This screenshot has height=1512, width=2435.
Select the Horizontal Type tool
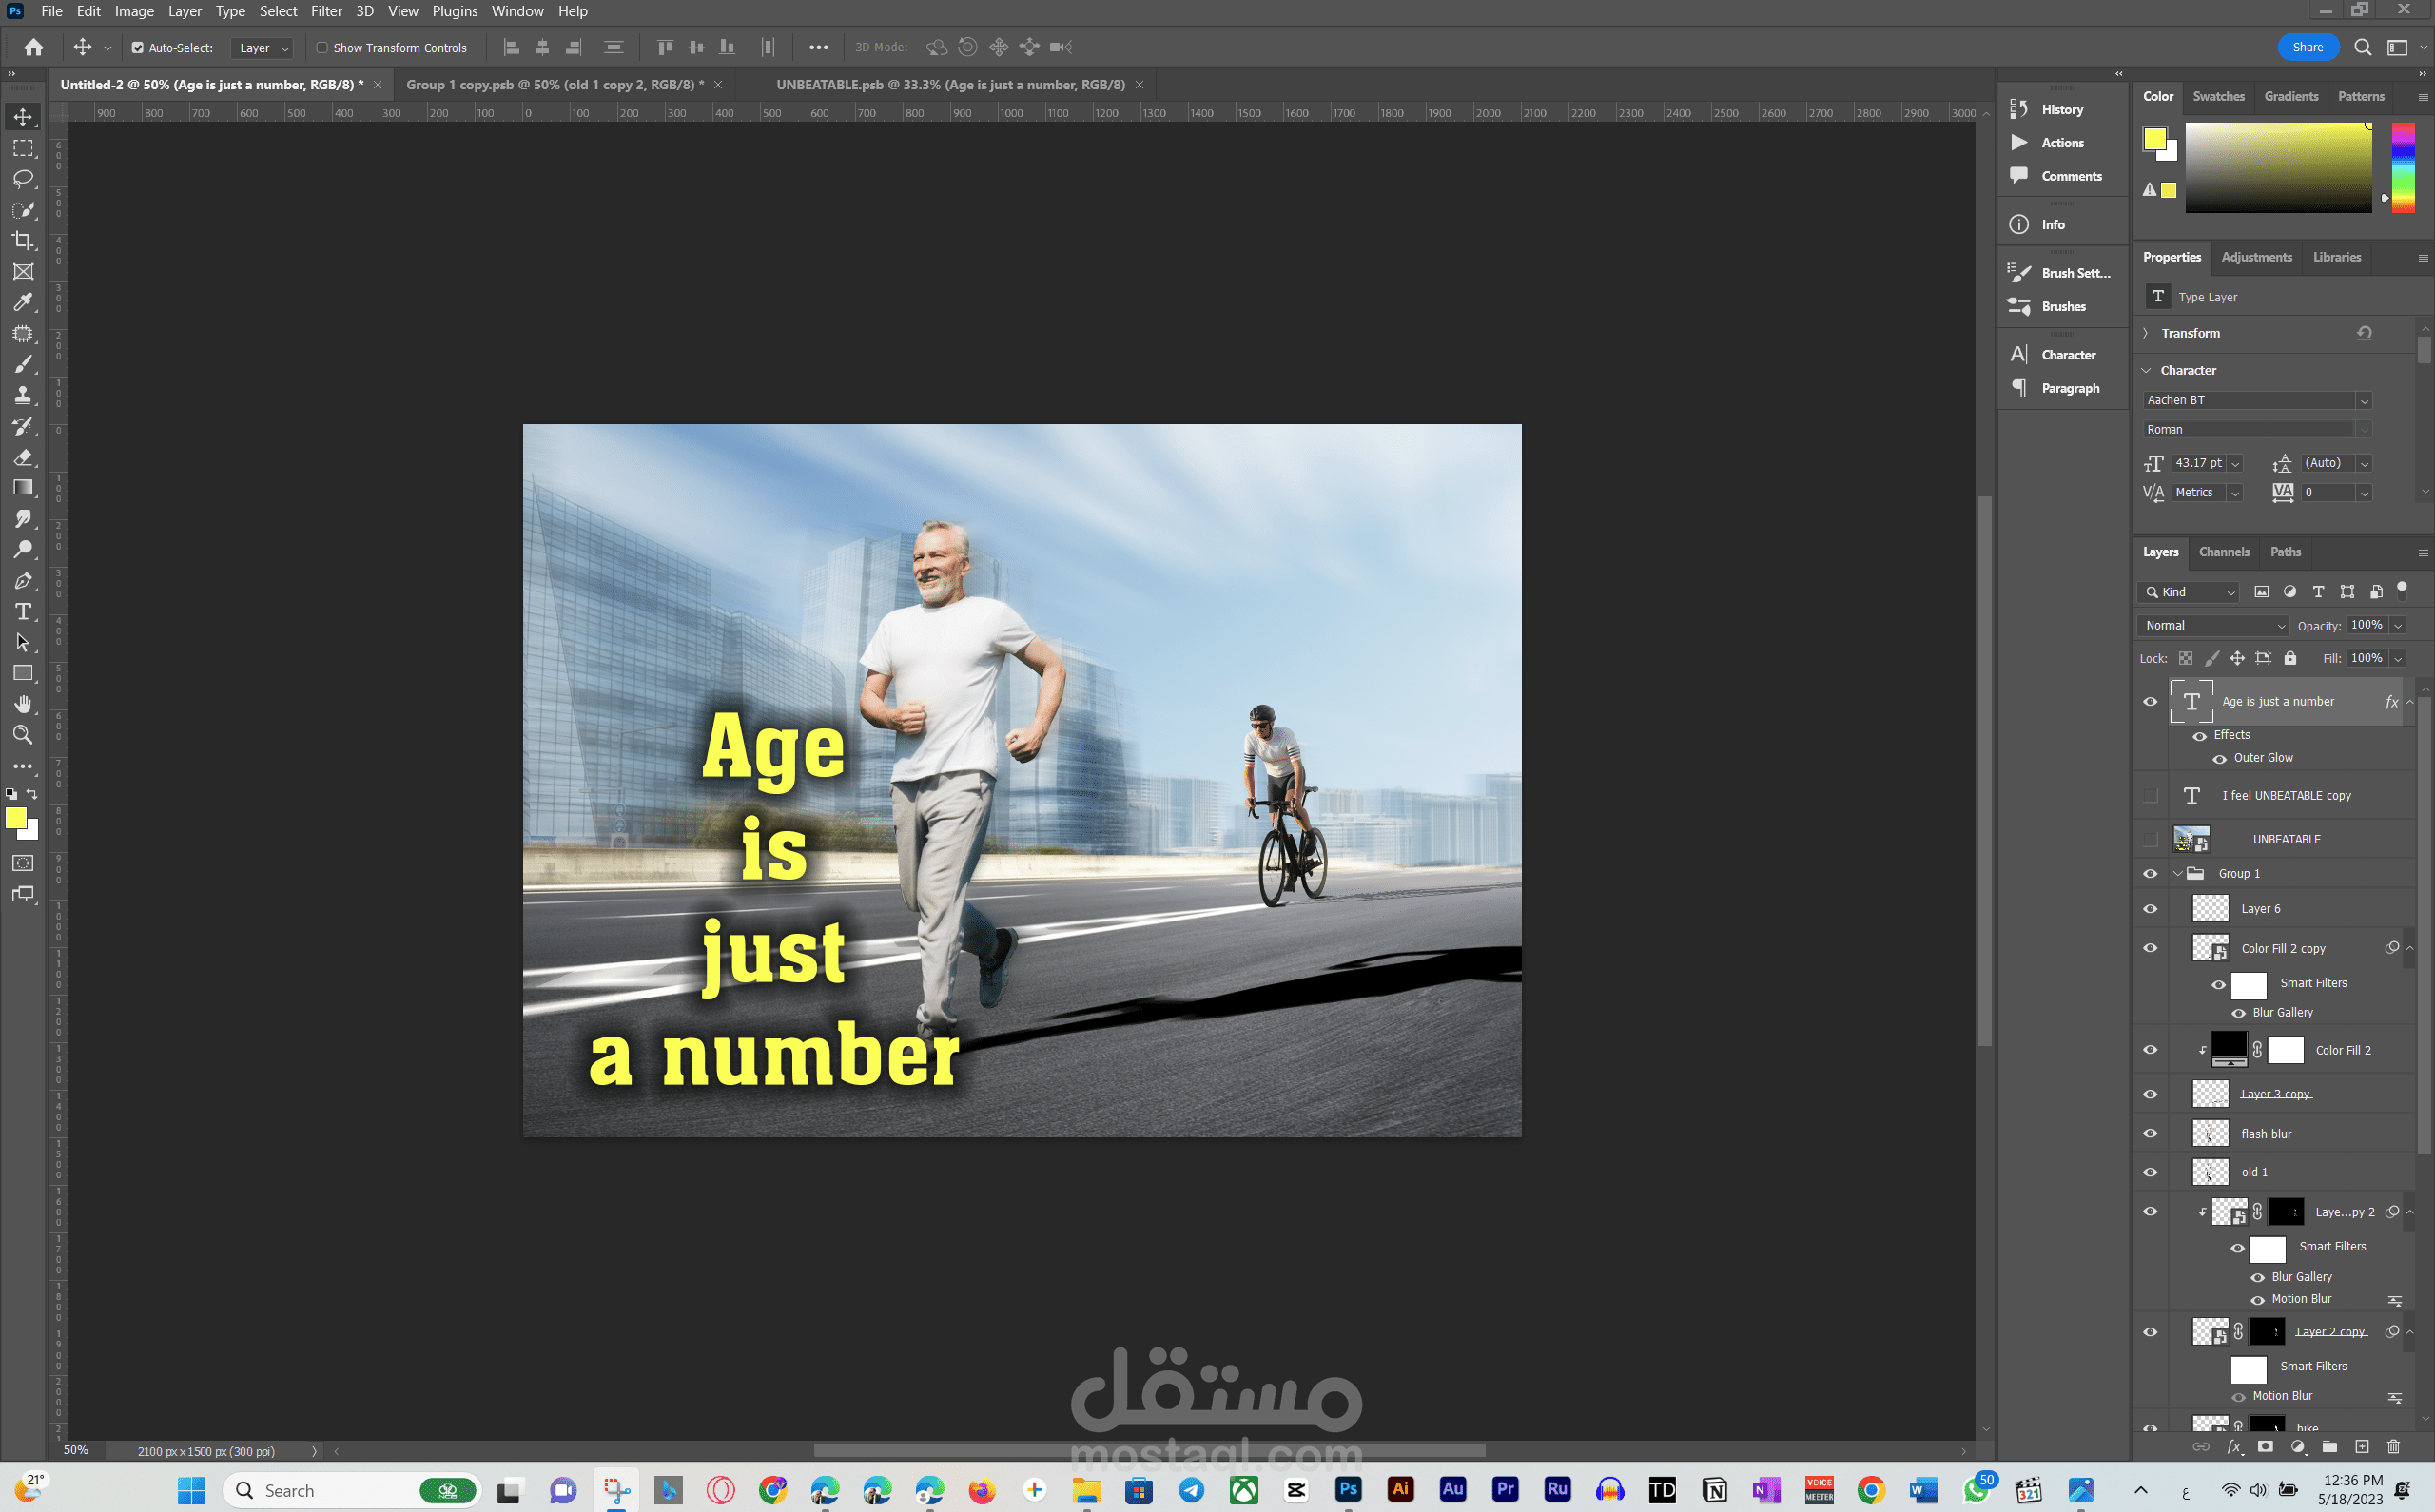pyautogui.click(x=23, y=612)
